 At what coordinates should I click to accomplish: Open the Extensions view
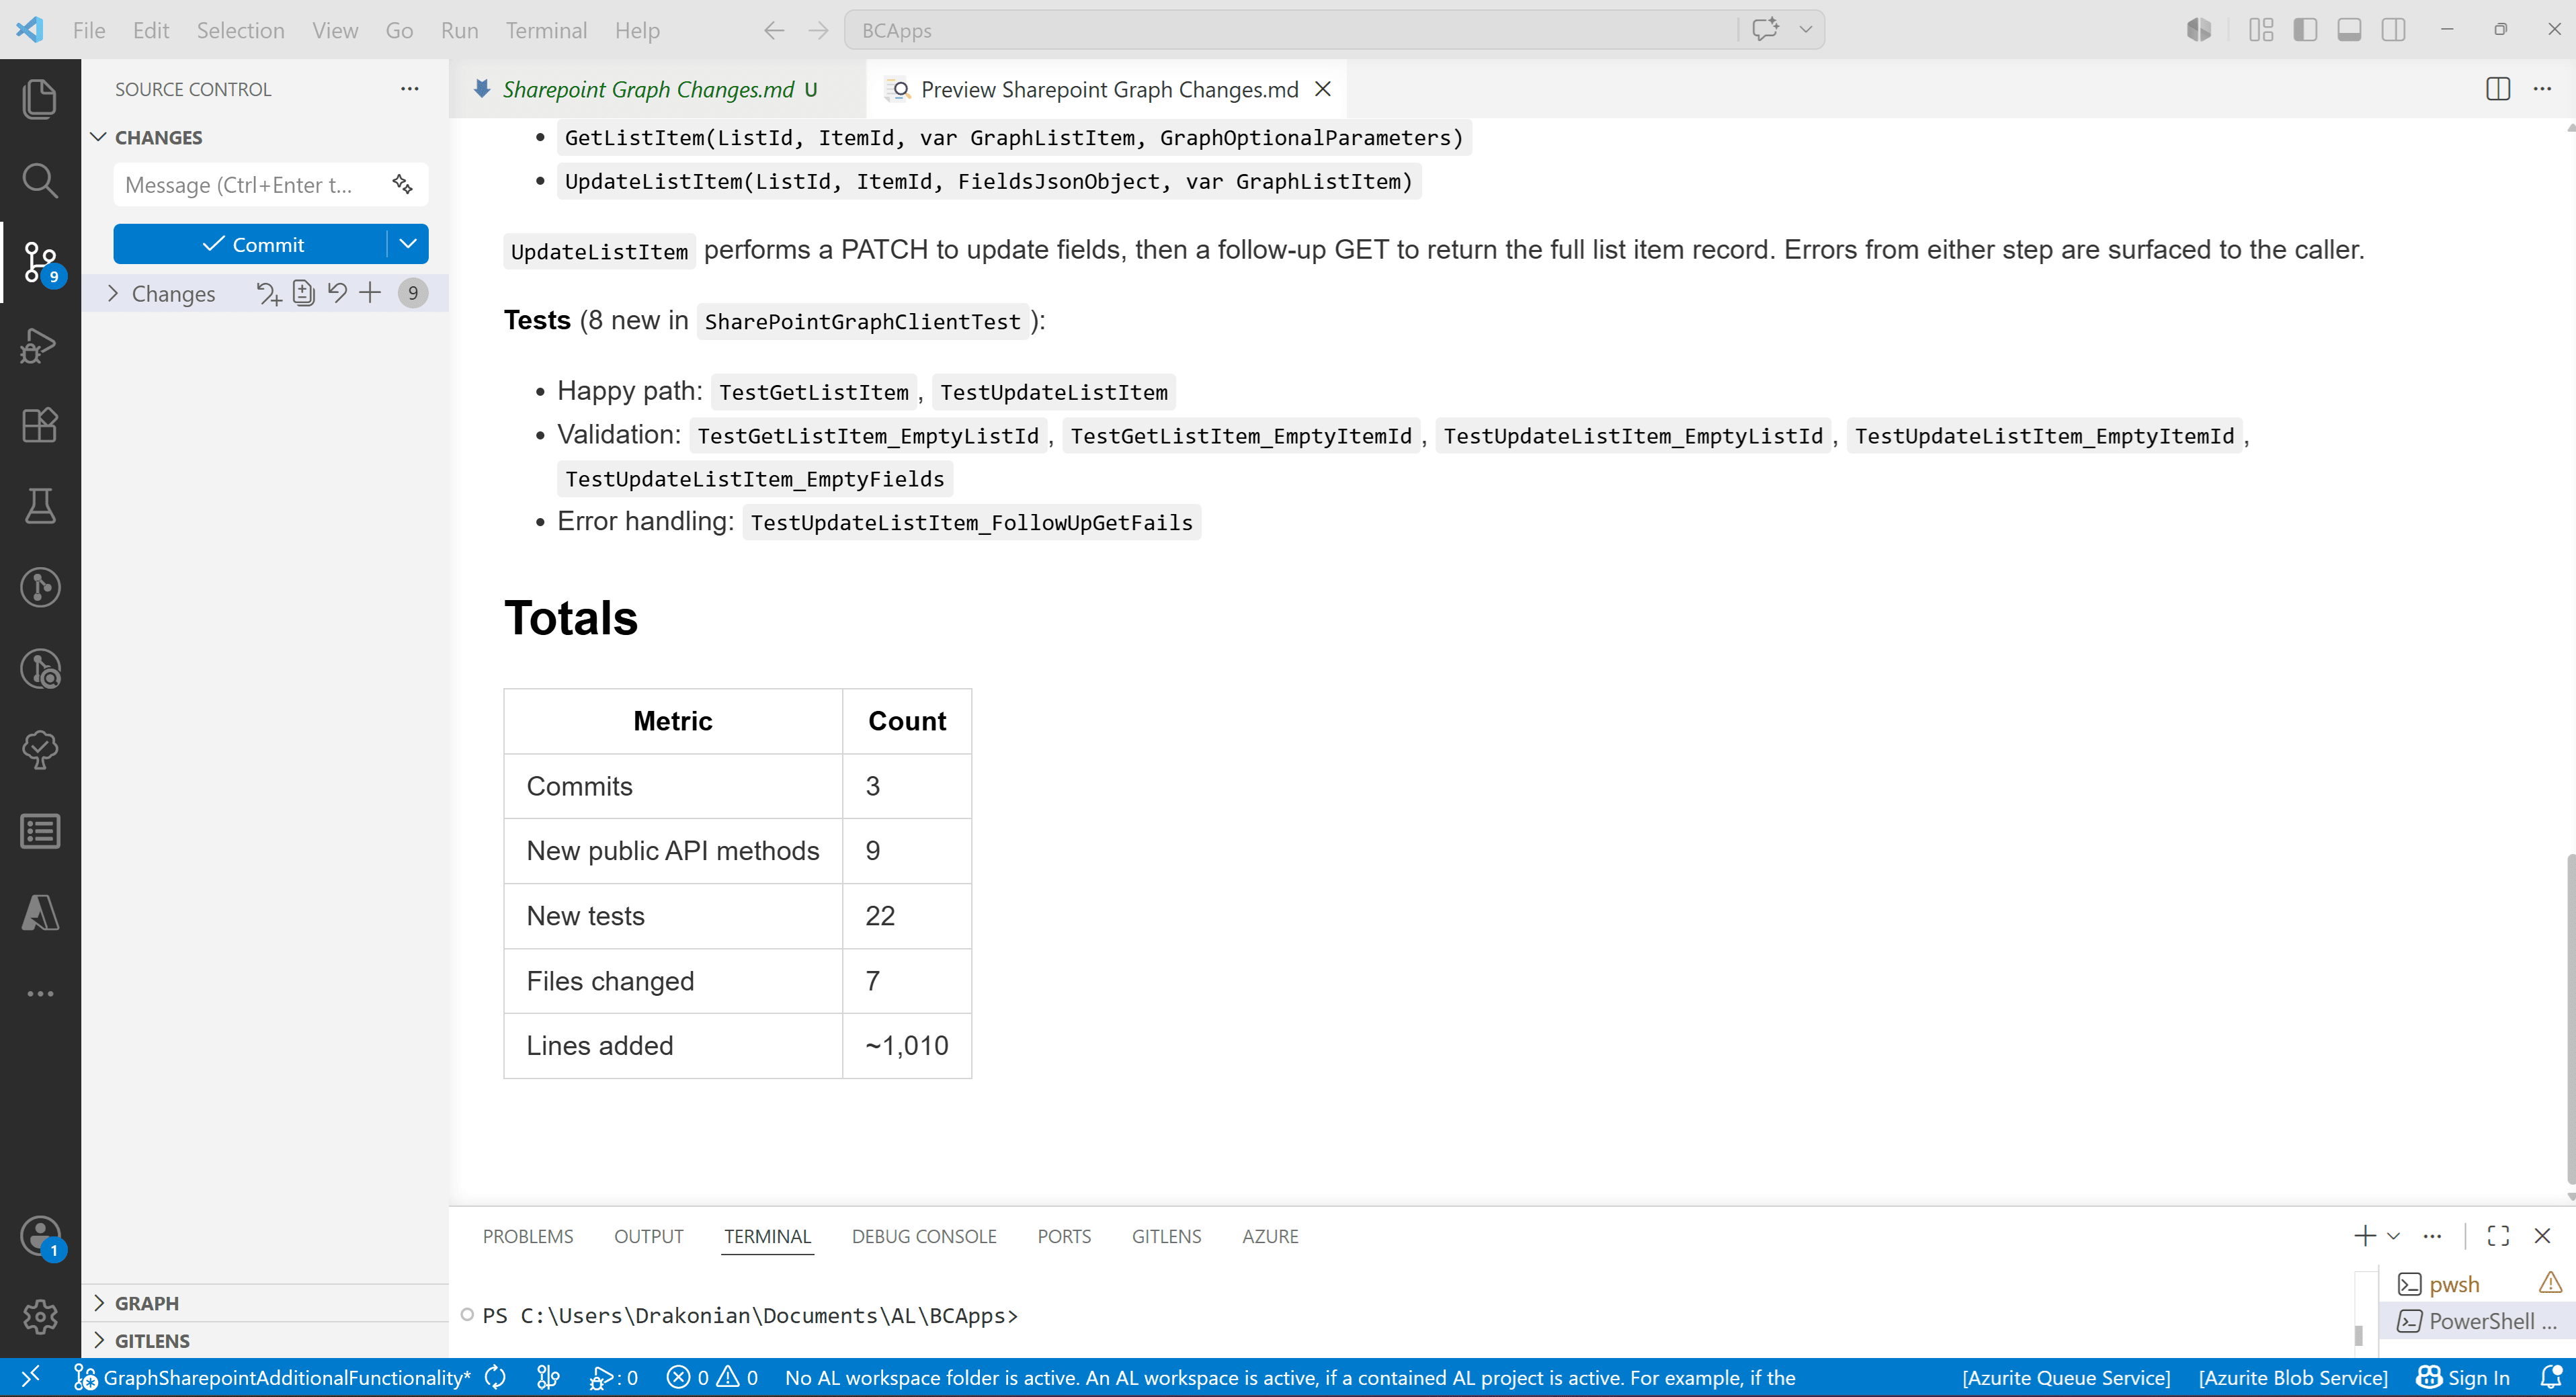[40, 425]
